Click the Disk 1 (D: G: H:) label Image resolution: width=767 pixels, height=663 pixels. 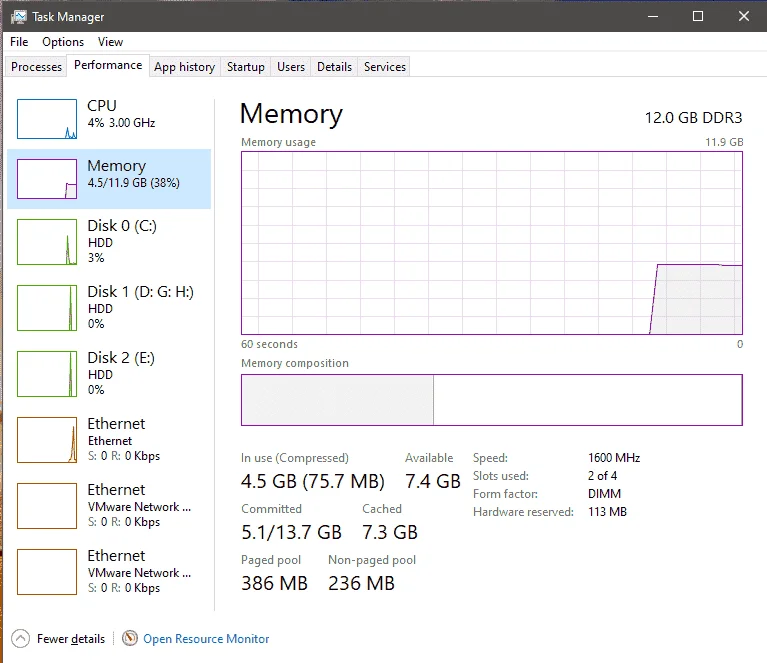140,292
